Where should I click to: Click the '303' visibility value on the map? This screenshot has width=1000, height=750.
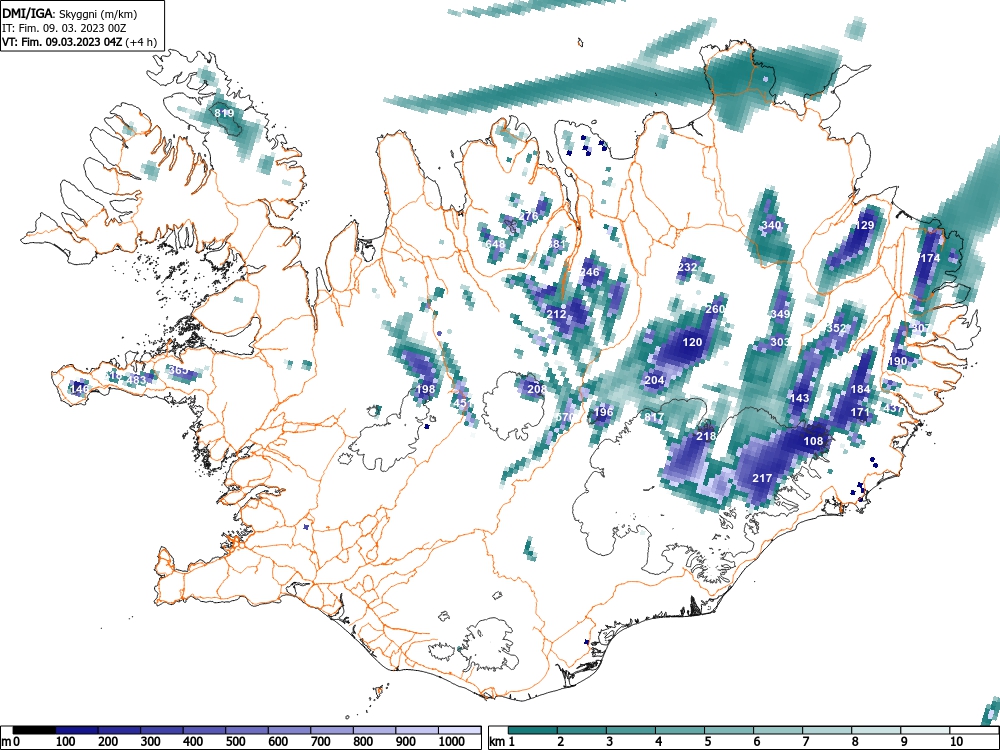coord(780,342)
